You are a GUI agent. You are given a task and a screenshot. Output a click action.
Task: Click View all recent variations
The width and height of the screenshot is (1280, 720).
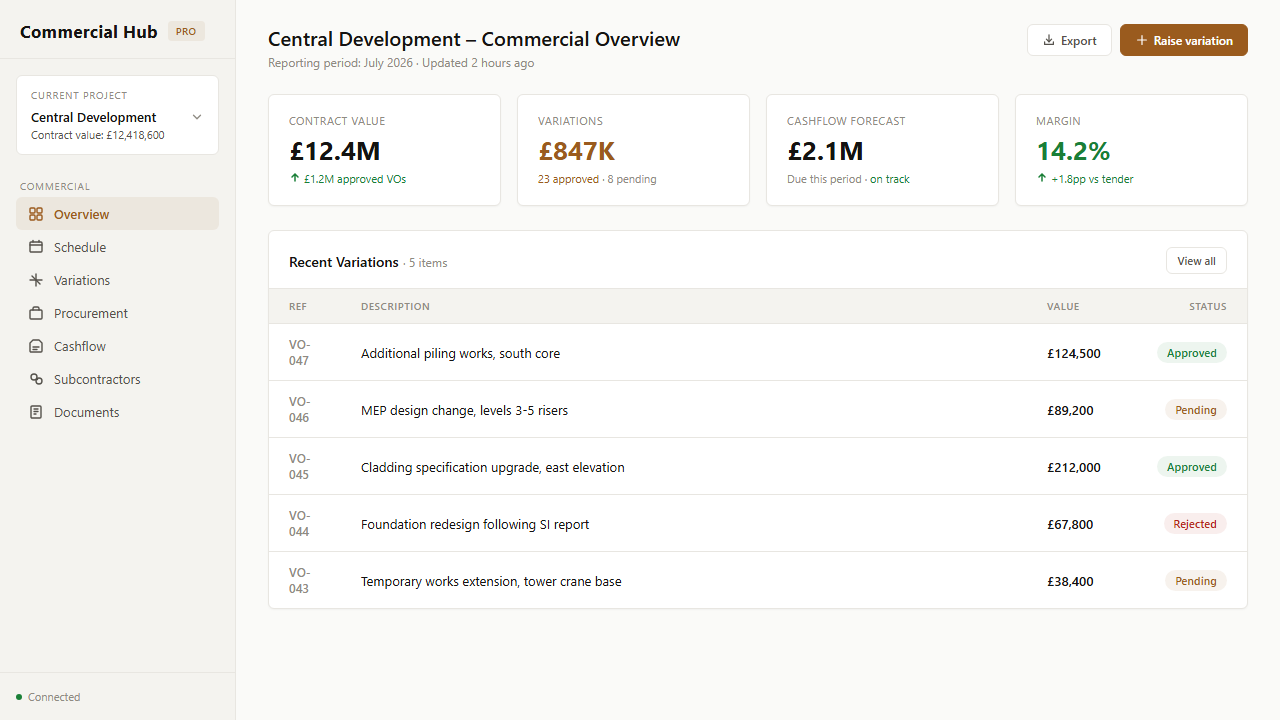pyautogui.click(x=1196, y=261)
